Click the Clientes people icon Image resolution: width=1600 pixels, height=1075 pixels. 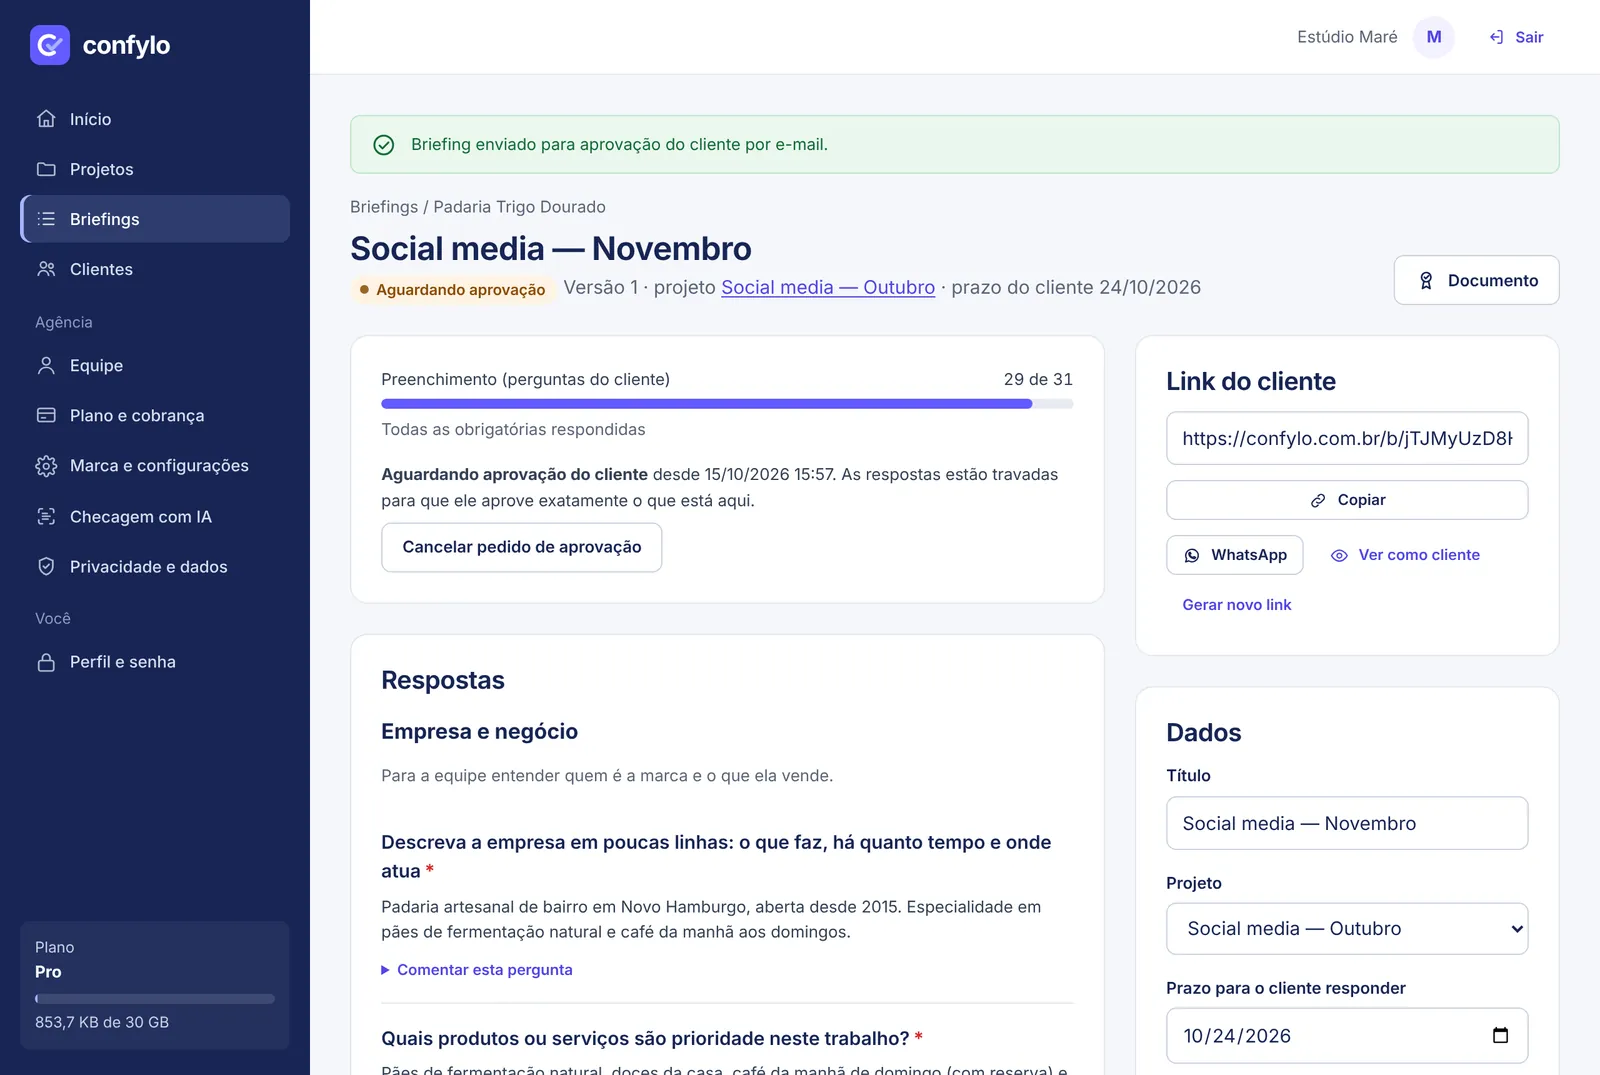coord(46,269)
